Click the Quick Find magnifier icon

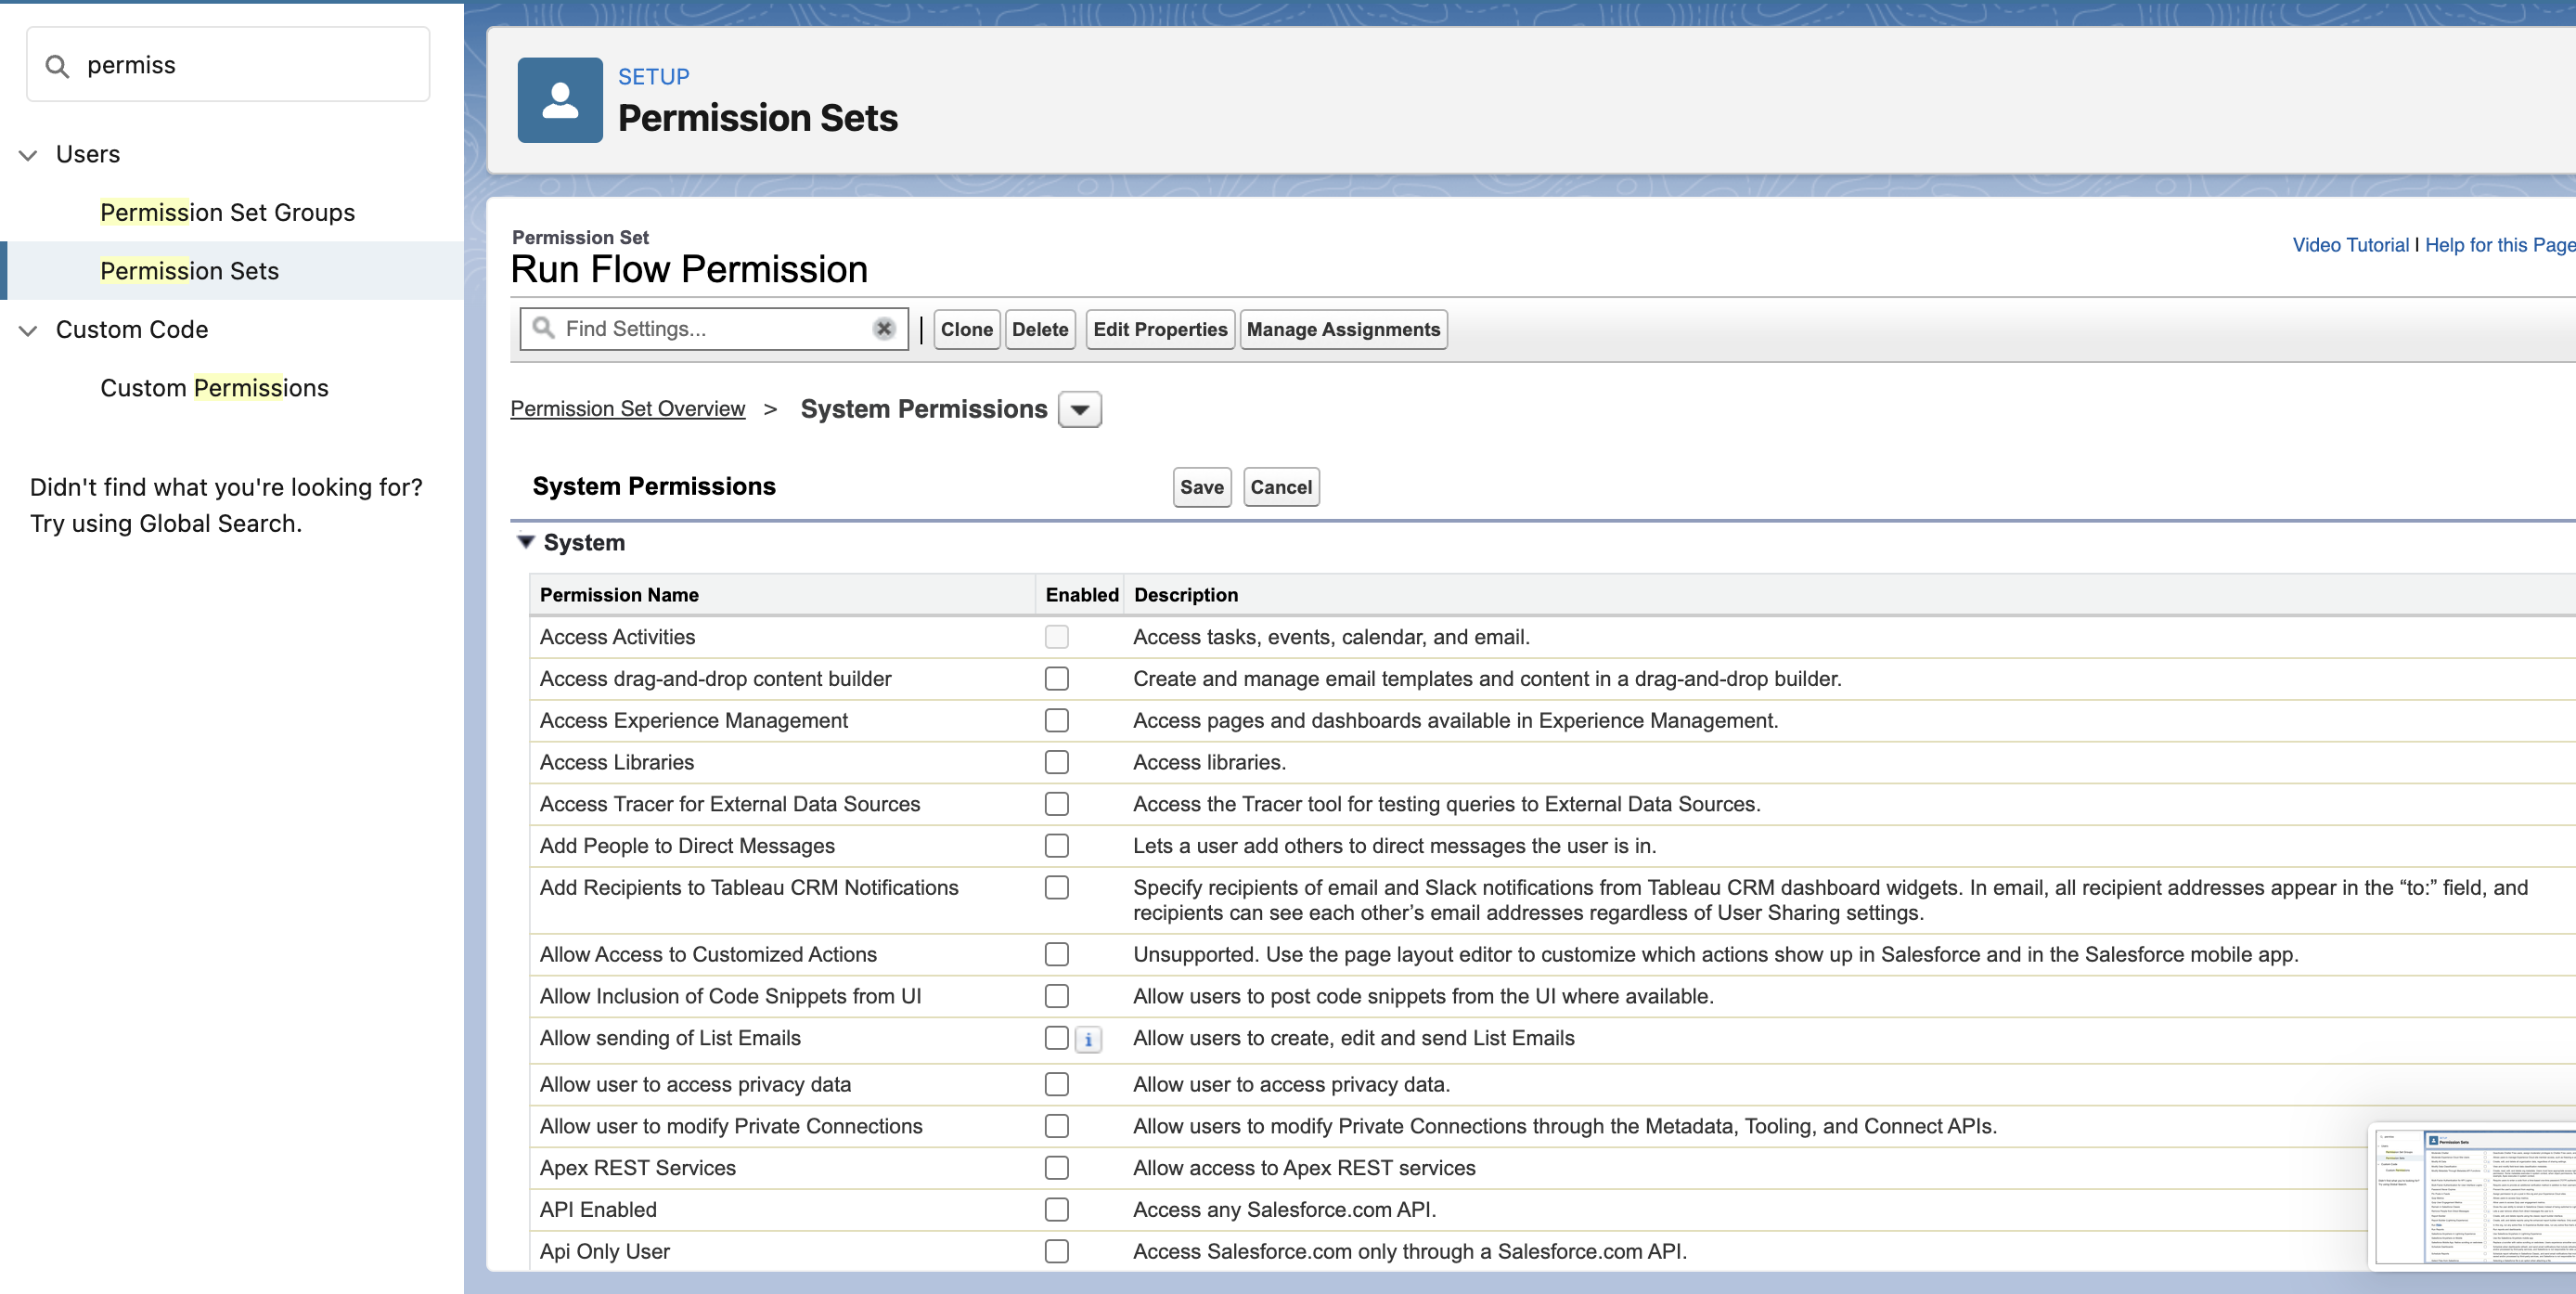57,66
